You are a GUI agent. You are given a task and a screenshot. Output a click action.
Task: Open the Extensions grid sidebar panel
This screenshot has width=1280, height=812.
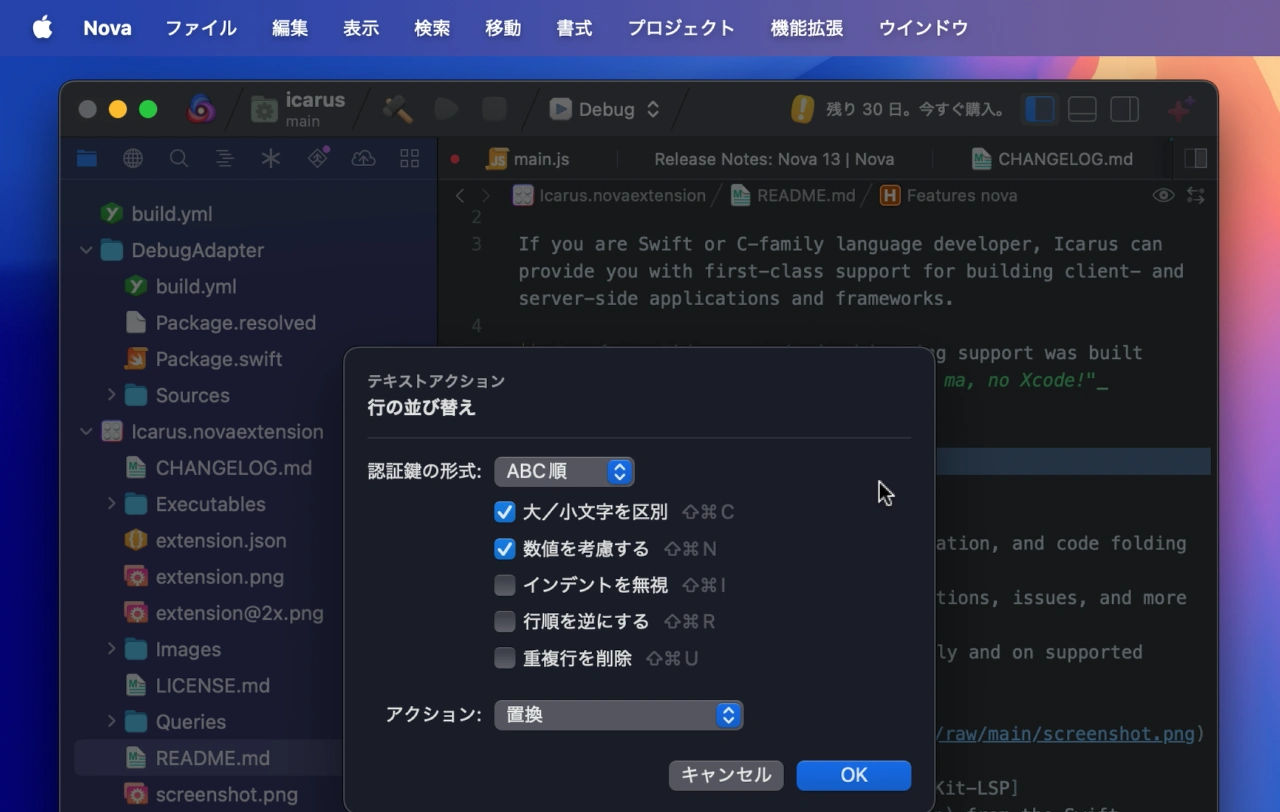coord(408,157)
